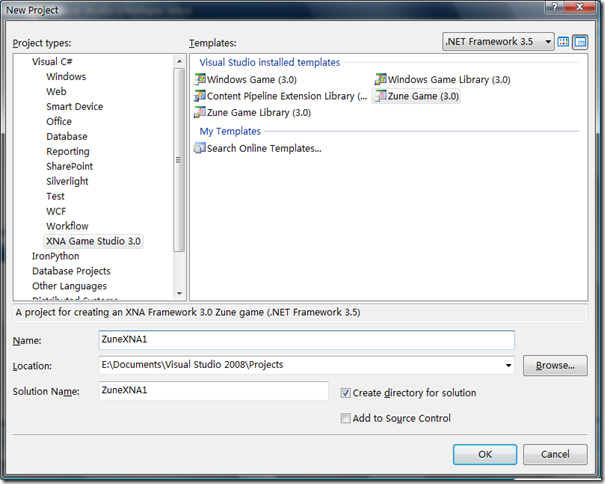Switch templates view to small icons
The width and height of the screenshot is (605, 484).
pyautogui.click(x=580, y=42)
